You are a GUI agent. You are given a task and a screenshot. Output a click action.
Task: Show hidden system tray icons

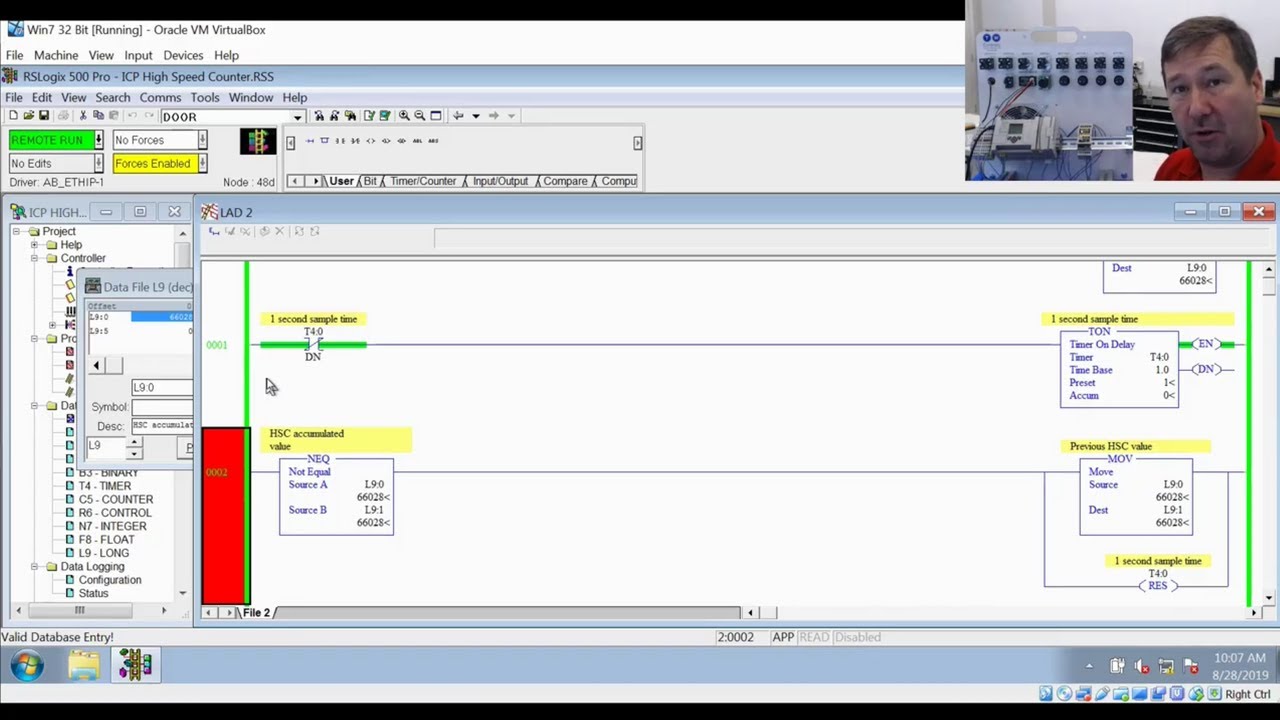1089,666
